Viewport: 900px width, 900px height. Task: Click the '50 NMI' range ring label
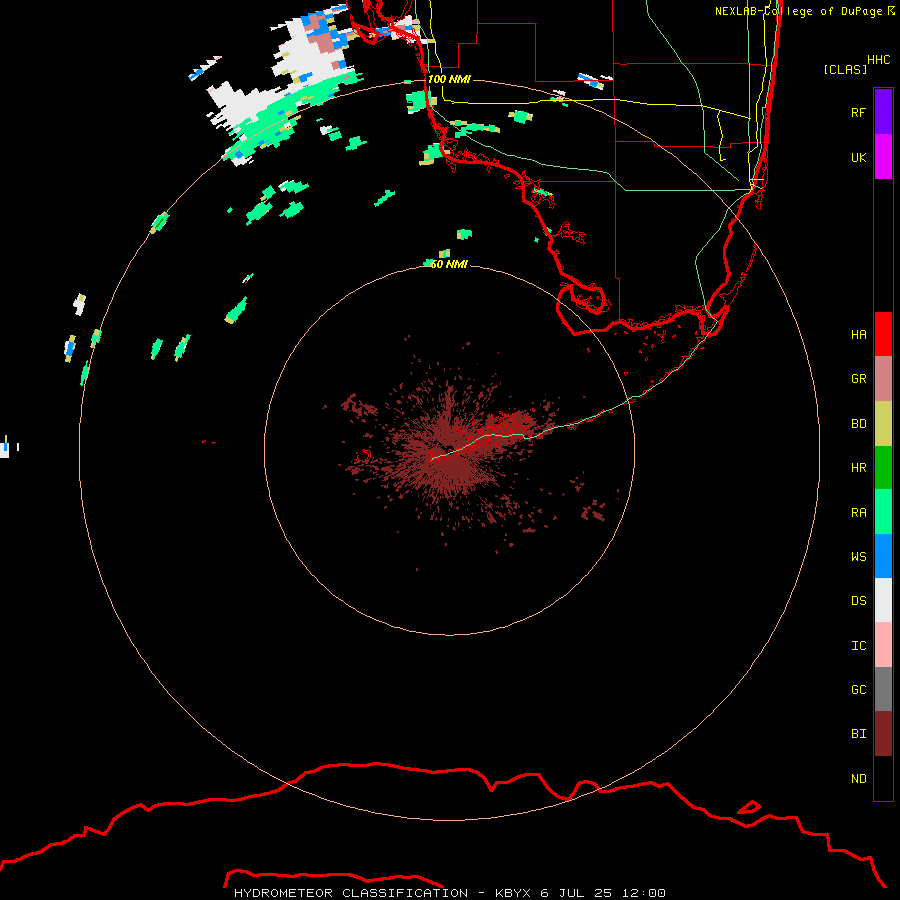tap(449, 264)
